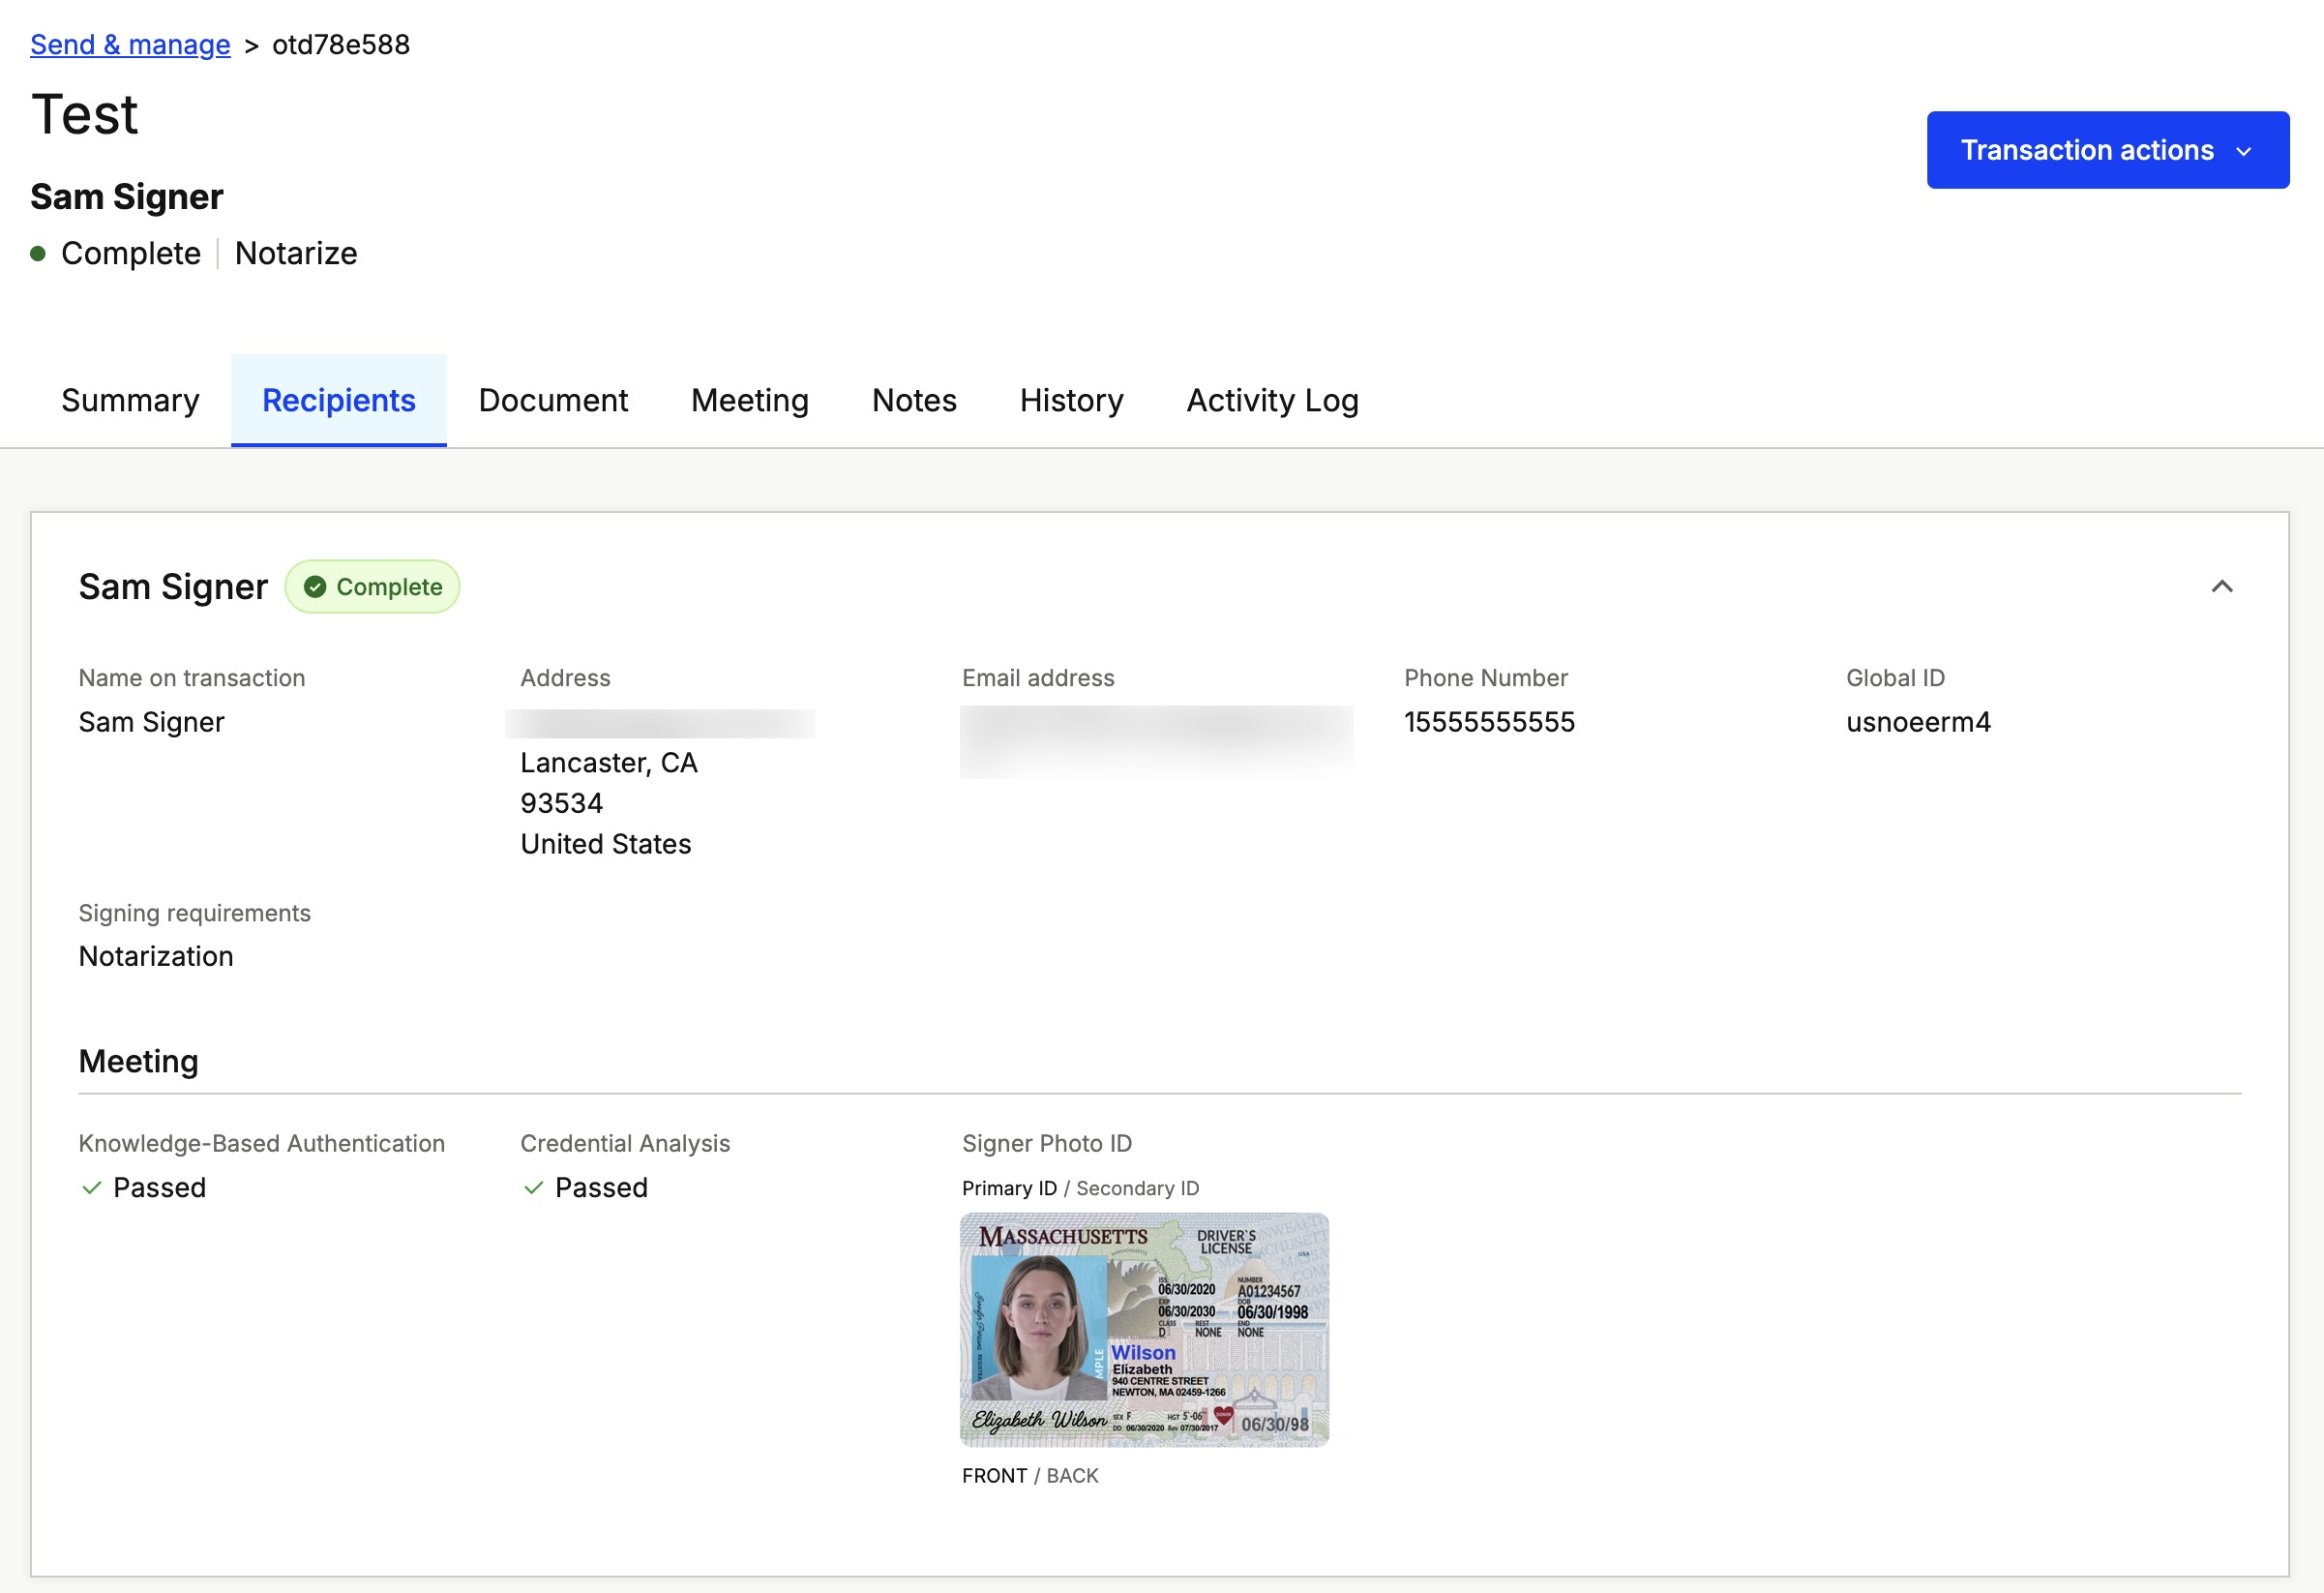Show the BACK of the ID
This screenshot has width=2324, height=1593.
pos(1072,1476)
